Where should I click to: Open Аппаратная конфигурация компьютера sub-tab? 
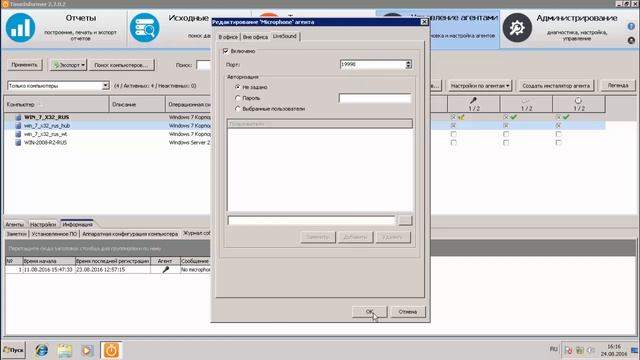(130, 234)
